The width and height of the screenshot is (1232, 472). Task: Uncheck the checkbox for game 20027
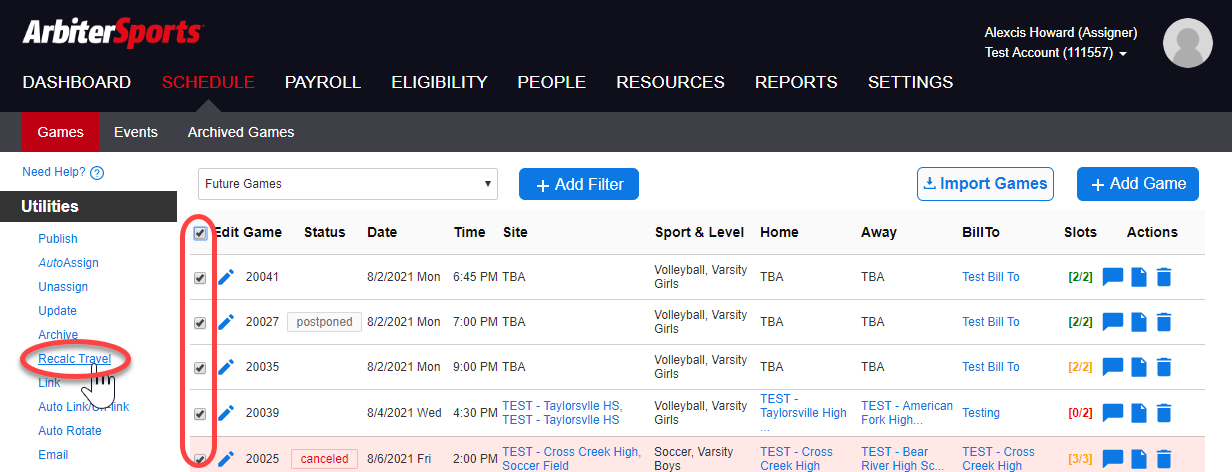click(x=200, y=323)
